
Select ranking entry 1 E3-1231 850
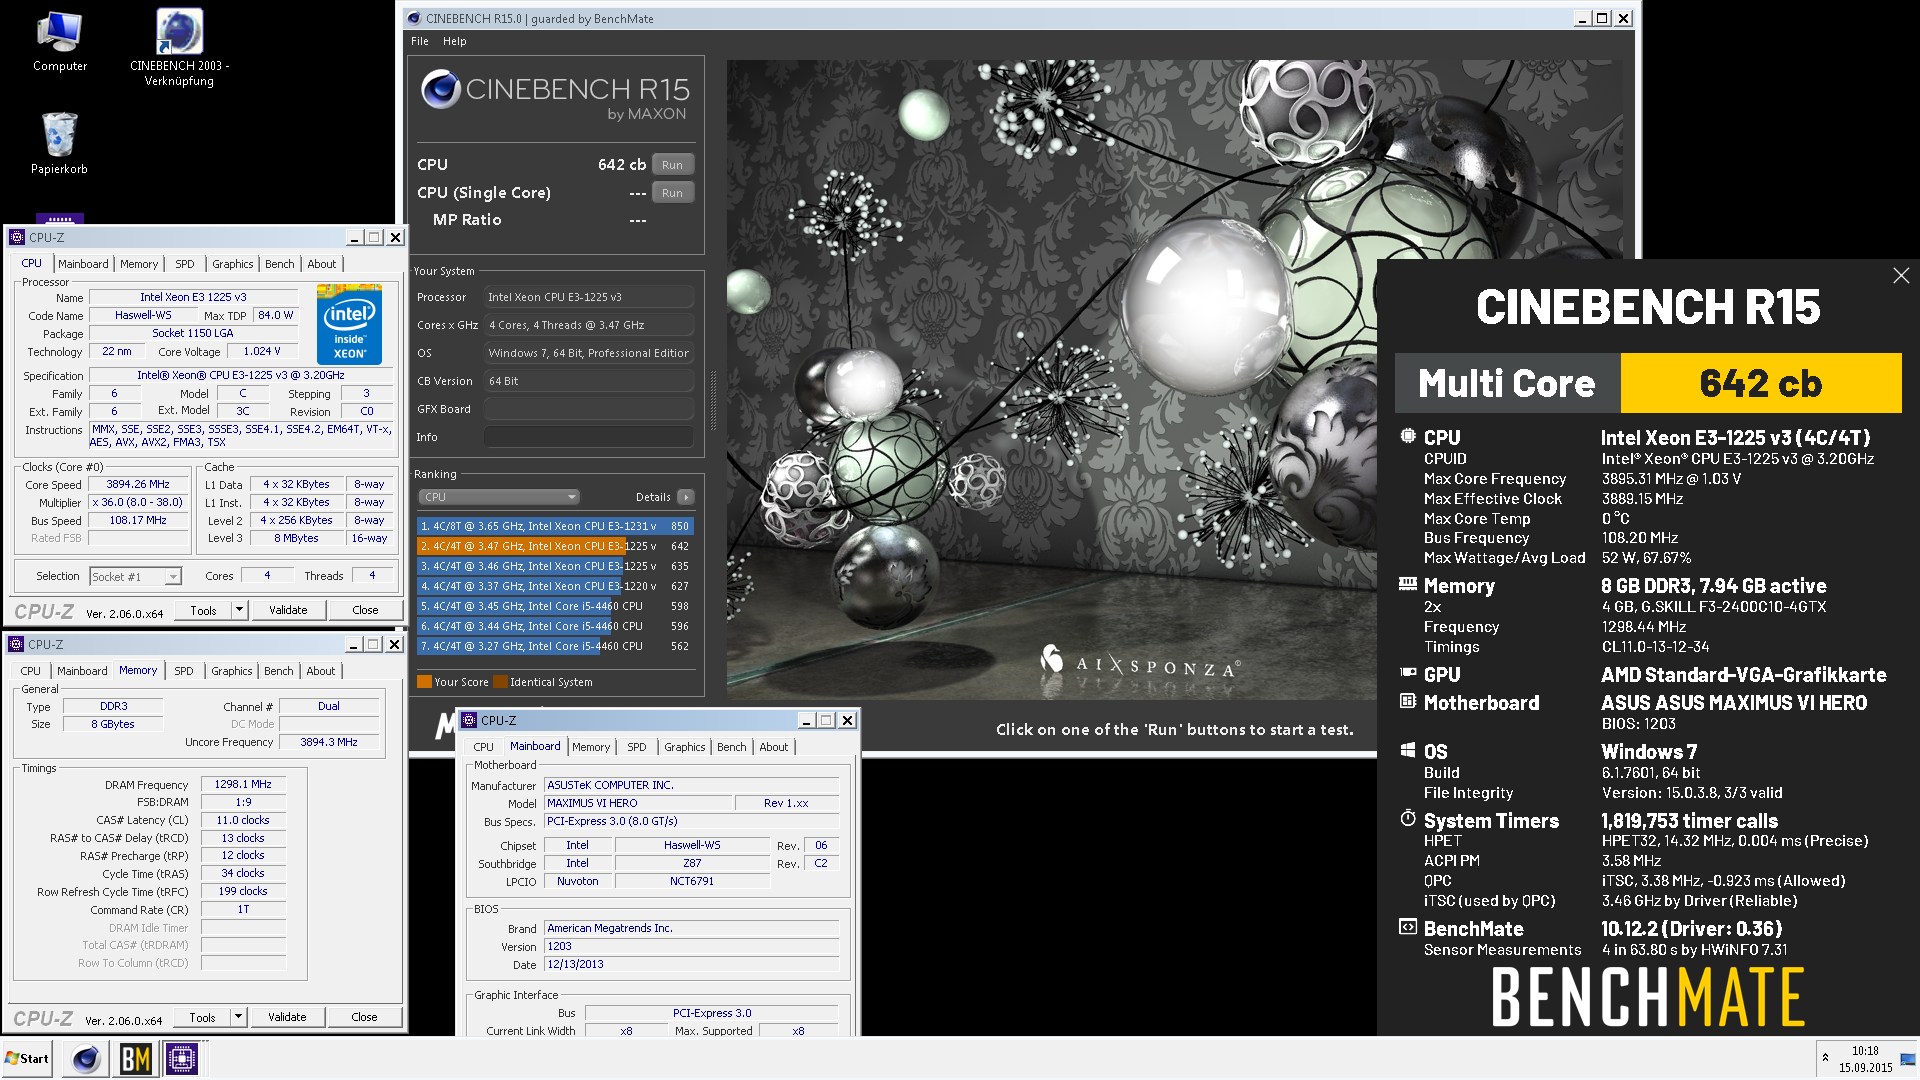click(x=554, y=526)
